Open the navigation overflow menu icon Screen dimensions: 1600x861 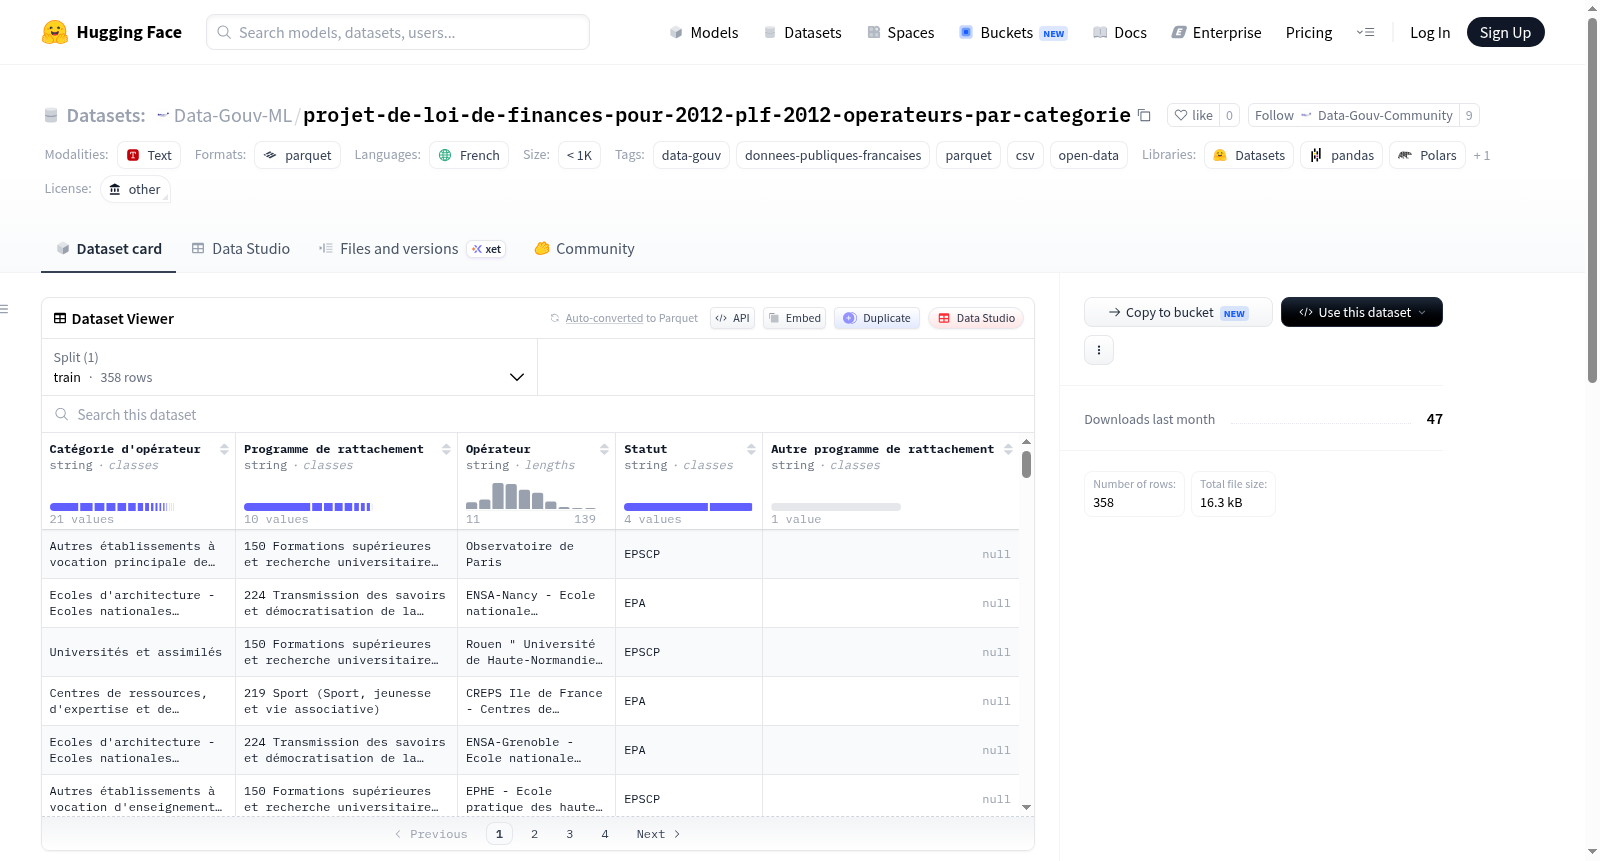1365,32
